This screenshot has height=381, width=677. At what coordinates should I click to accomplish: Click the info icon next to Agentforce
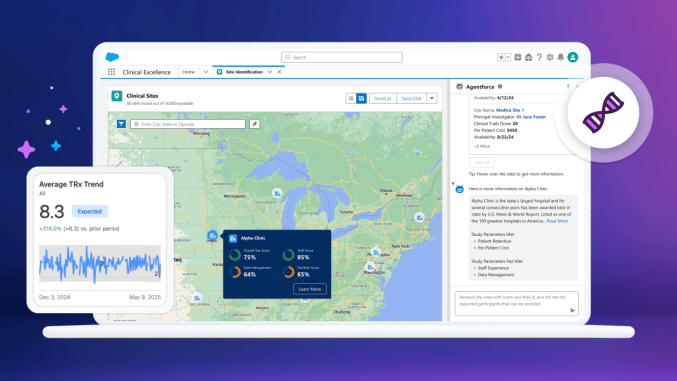tap(500, 86)
